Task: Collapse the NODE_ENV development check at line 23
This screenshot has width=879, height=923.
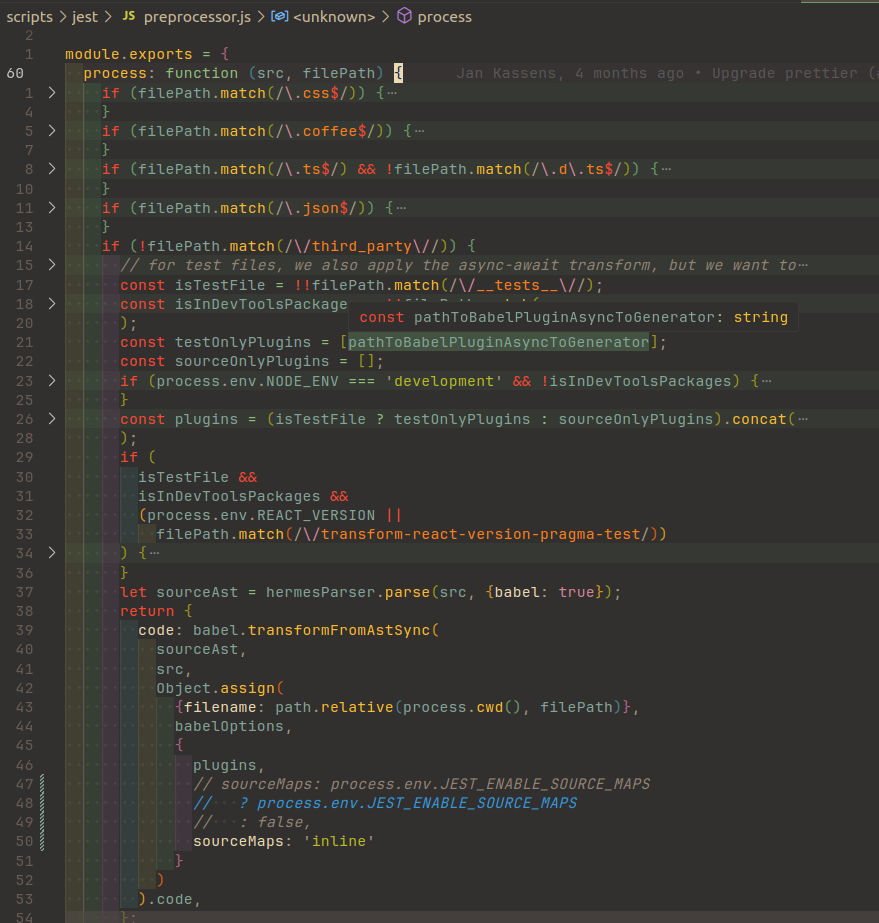Action: coord(52,380)
